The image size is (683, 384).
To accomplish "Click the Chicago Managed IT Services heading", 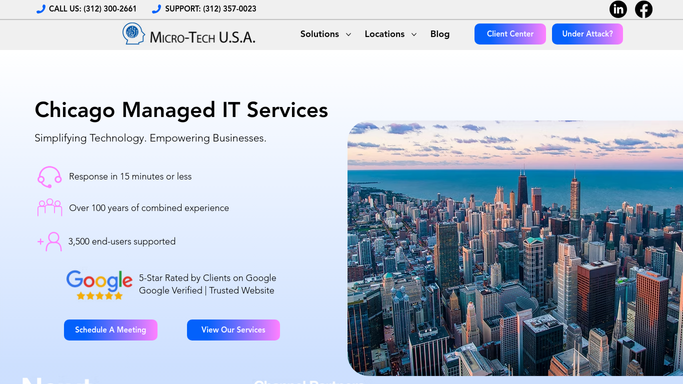I will (181, 110).
